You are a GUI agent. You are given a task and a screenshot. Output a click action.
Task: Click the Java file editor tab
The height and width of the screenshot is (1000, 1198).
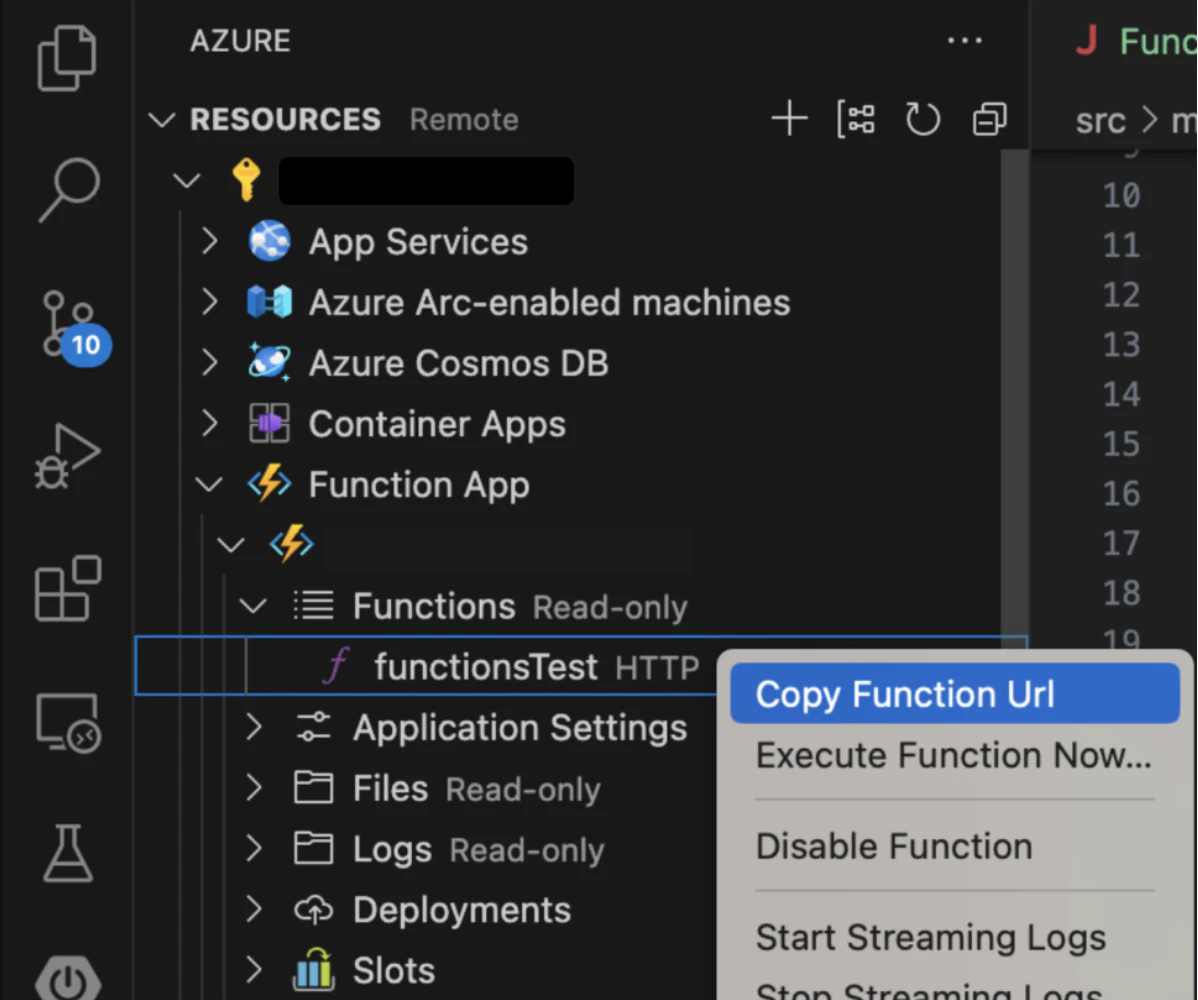(1135, 40)
